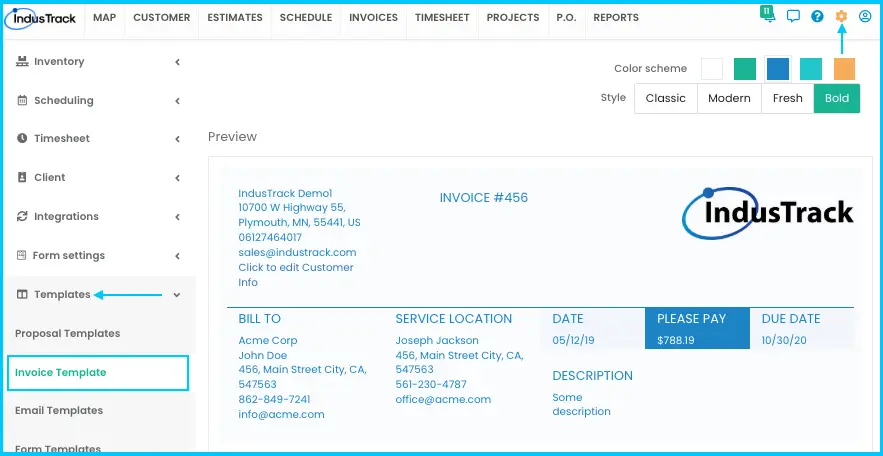Click the PLEASE PAY $788.19 box
The image size is (883, 456).
click(697, 328)
